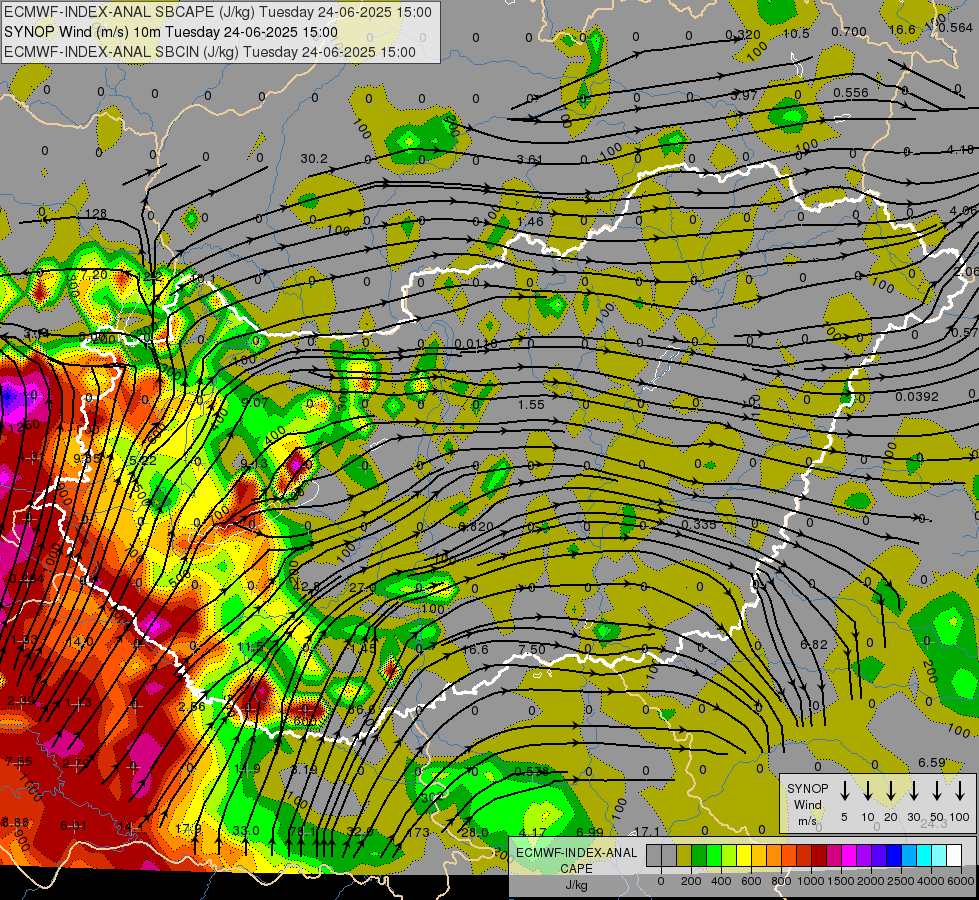Viewport: 979px width, 900px height.
Task: Pick the yellow CAPE legend swatch
Action: (744, 855)
